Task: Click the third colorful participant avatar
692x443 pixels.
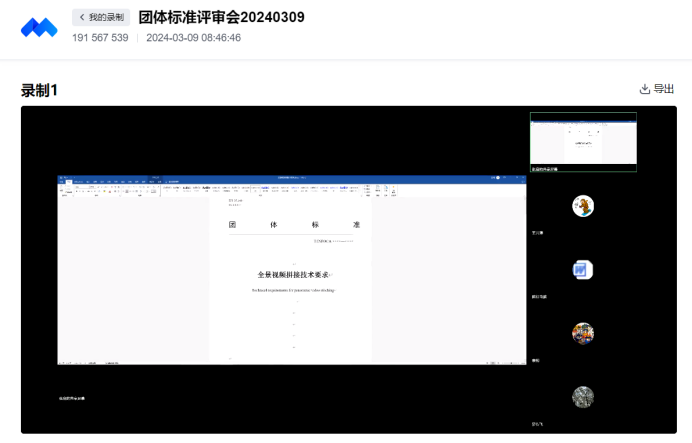Action: point(583,333)
